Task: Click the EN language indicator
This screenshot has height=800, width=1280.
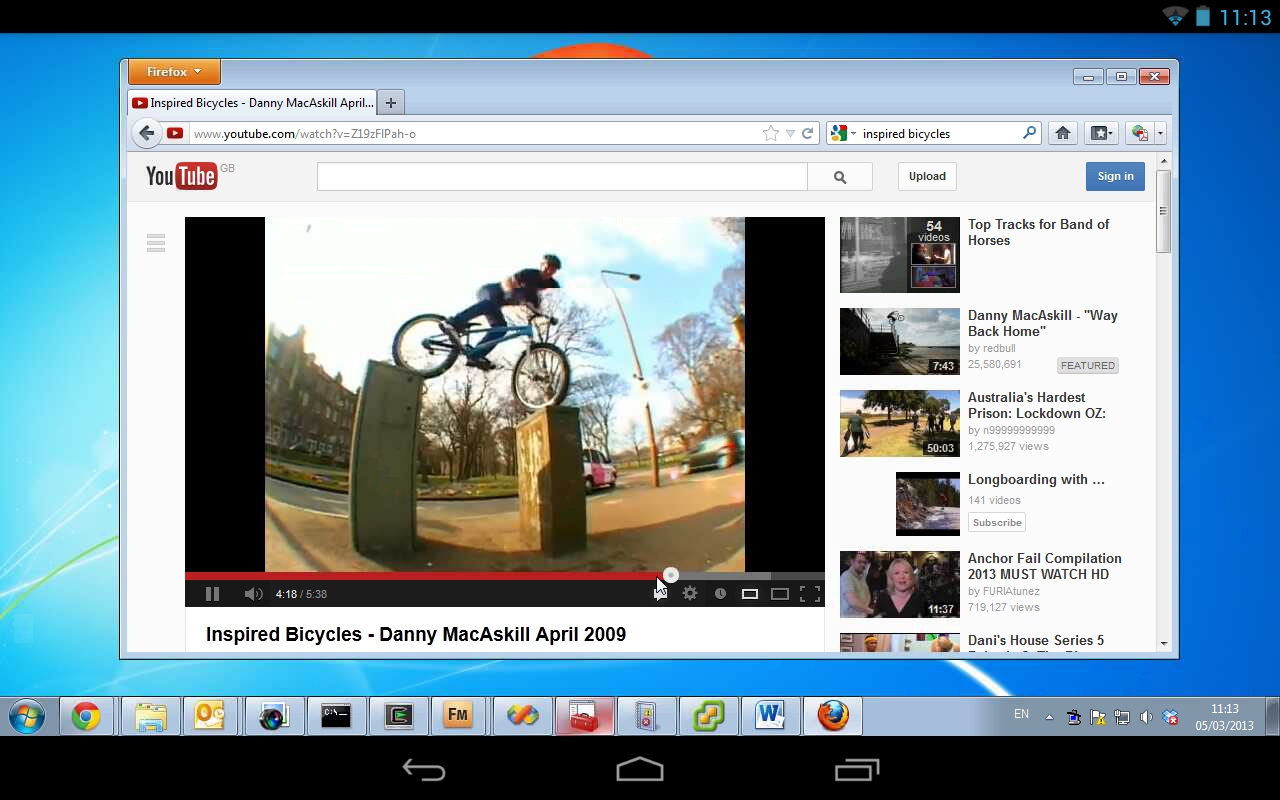Action: click(1021, 714)
